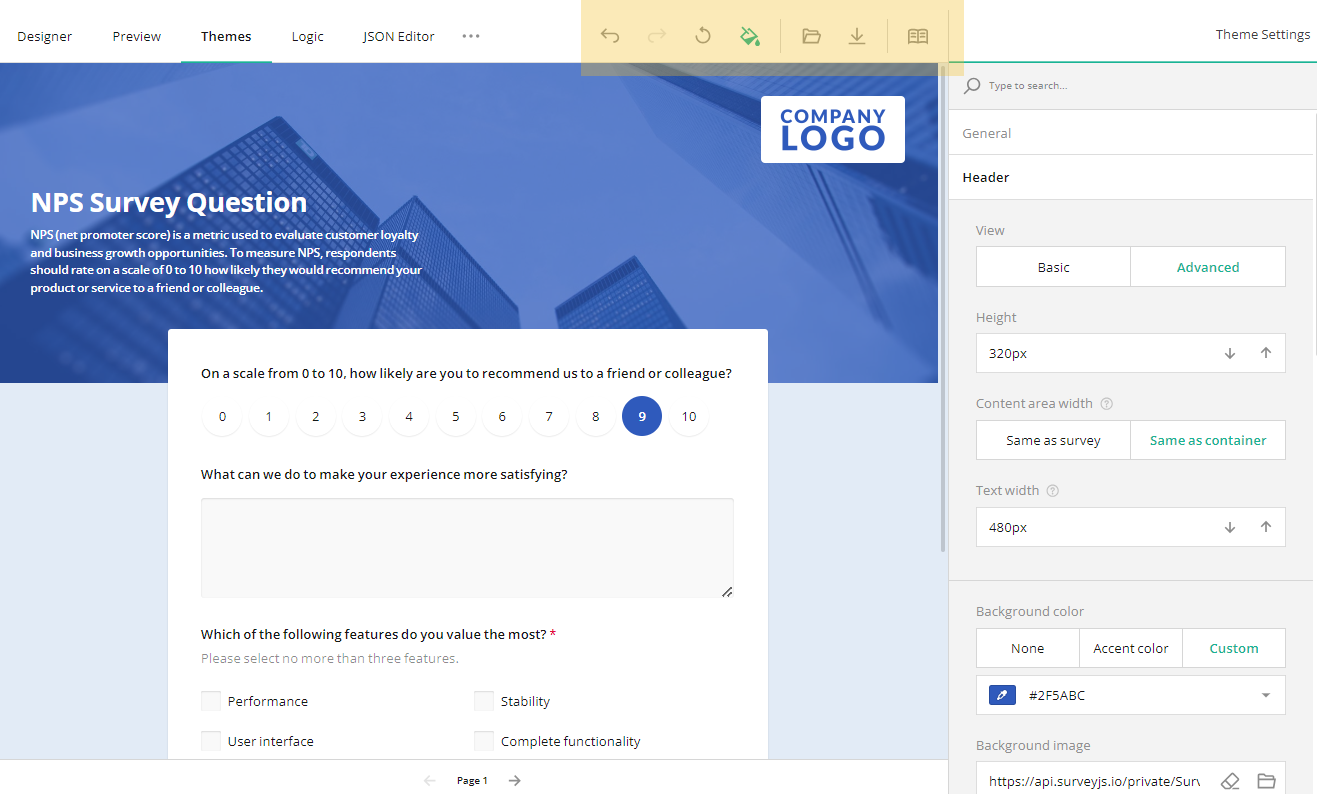Click the Export theme download icon

pyautogui.click(x=857, y=35)
